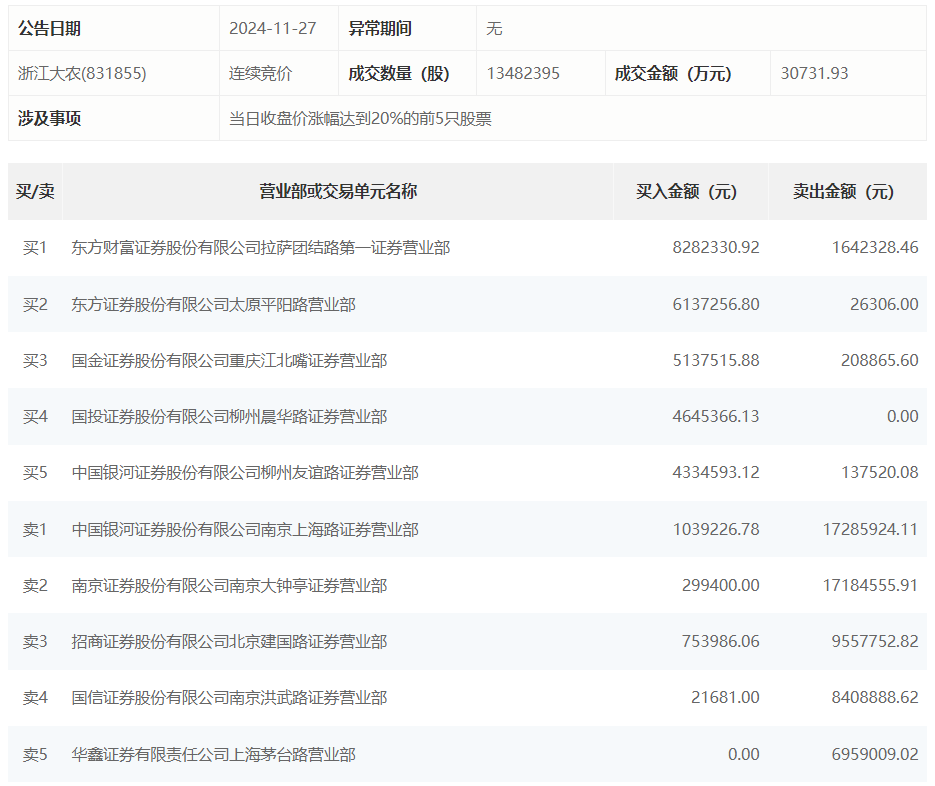This screenshot has height=786, width=935.
Task: Select buy amount 5137515.88
Action: point(716,360)
